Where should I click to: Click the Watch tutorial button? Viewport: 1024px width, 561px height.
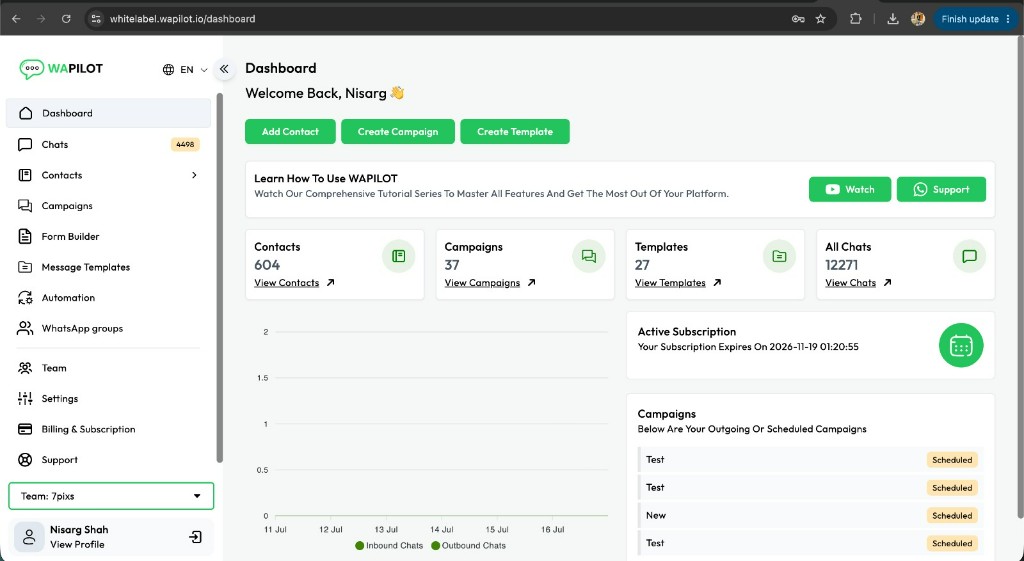pos(850,189)
